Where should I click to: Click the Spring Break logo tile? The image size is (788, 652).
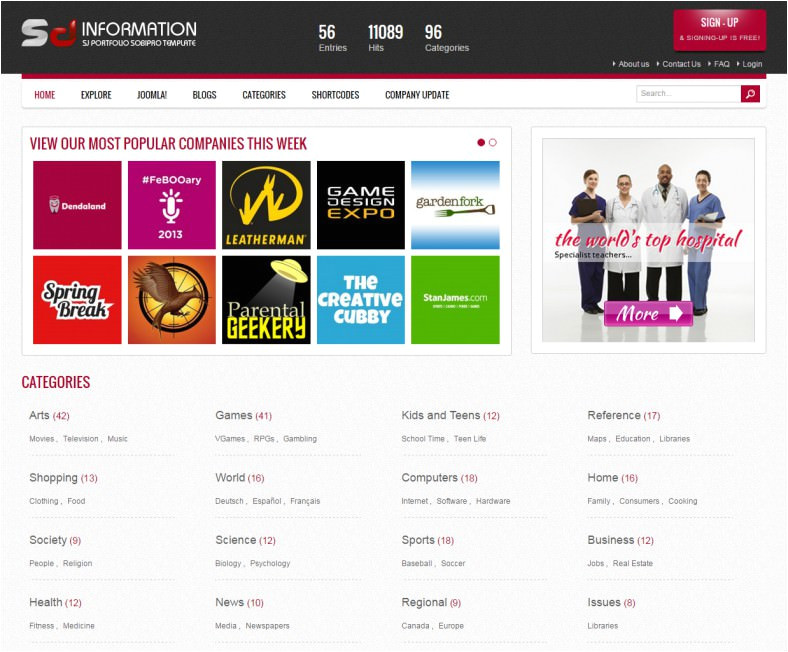tap(77, 300)
